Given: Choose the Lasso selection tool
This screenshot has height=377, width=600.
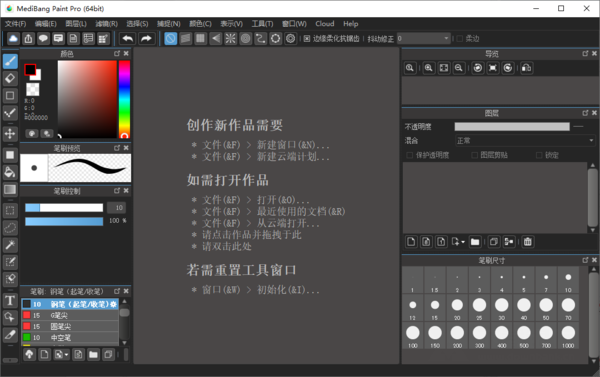Looking at the screenshot, I should pyautogui.click(x=10, y=227).
